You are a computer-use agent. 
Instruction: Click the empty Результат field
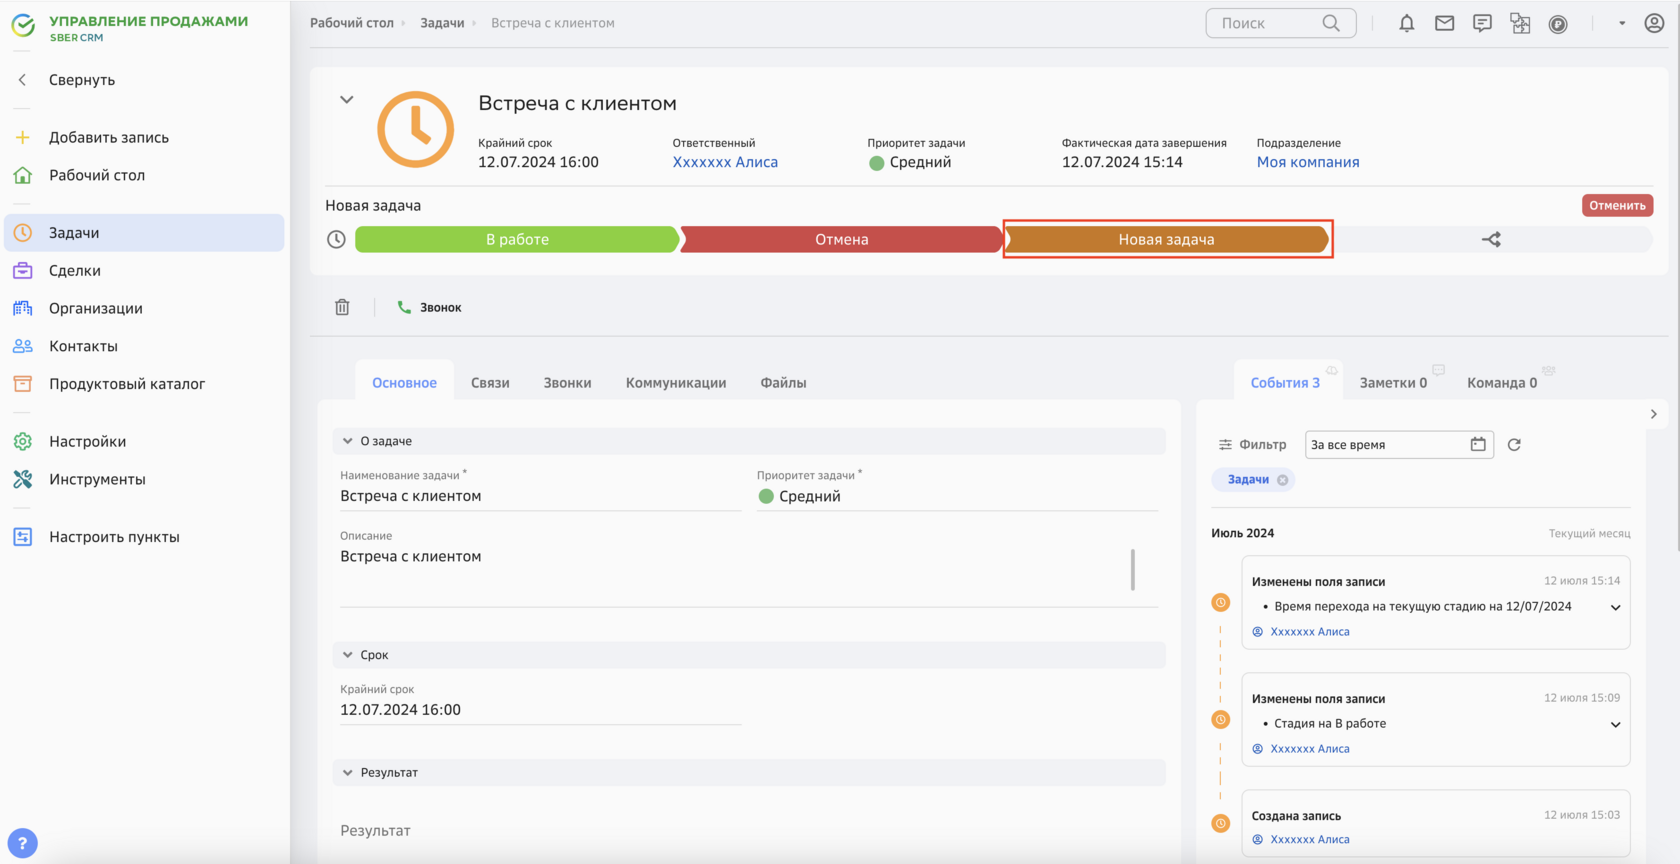pos(749,831)
